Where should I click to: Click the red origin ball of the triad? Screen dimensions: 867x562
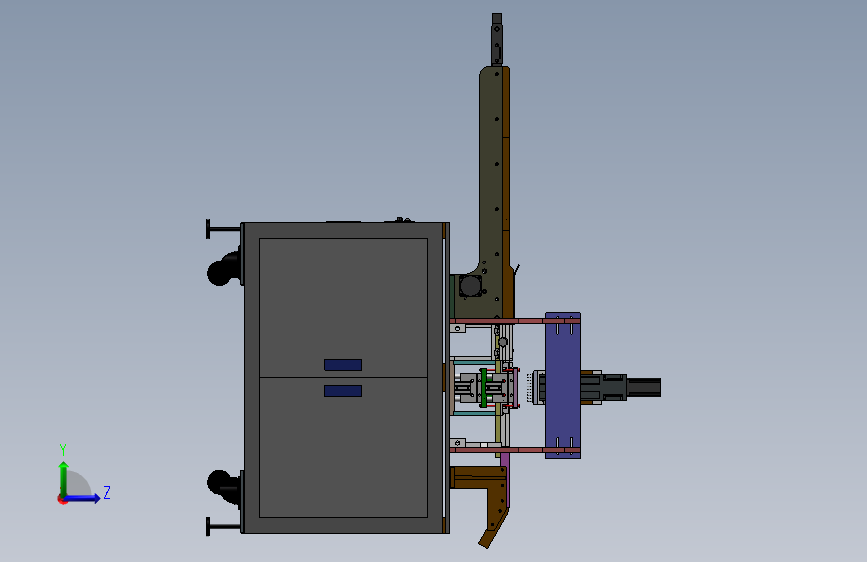62,499
